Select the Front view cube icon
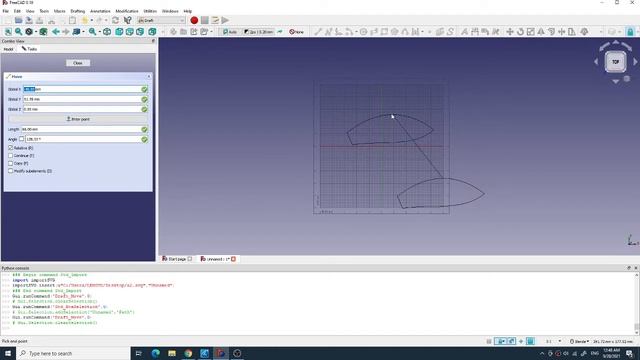 [x=119, y=32]
